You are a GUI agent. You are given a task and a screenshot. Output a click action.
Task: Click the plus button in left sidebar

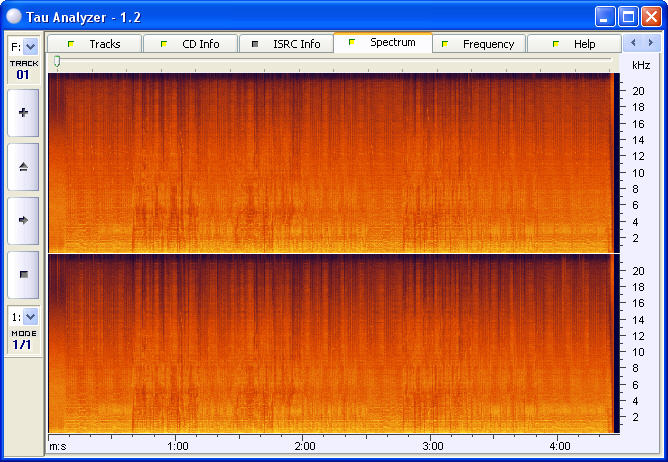click(x=23, y=113)
